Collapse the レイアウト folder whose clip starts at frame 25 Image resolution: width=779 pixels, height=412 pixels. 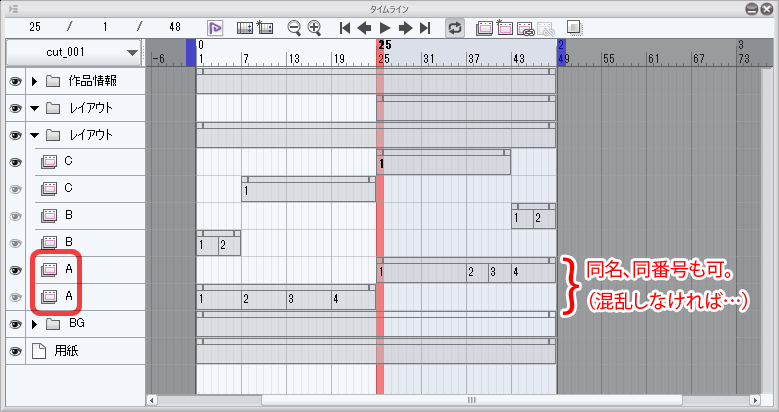tap(34, 108)
